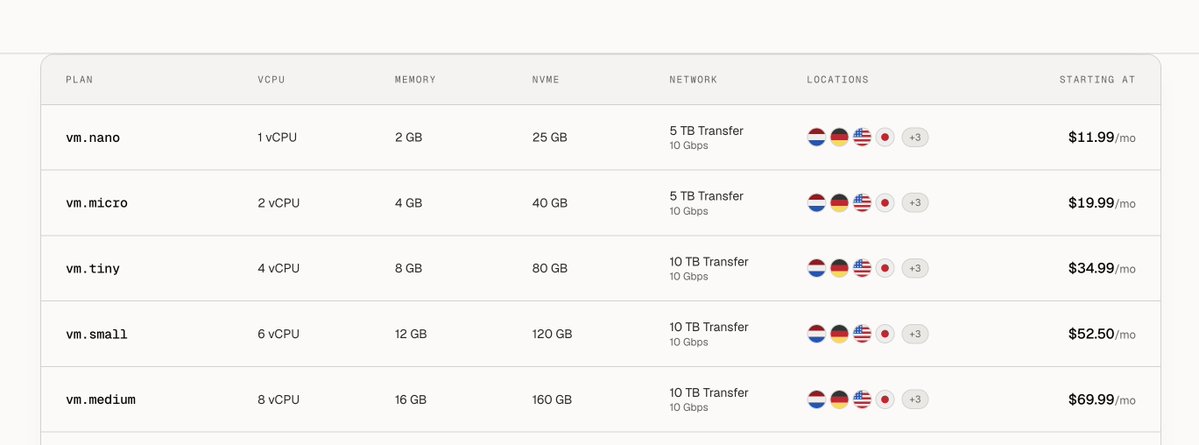The width and height of the screenshot is (1199, 445).
Task: Expand the +3 locations badge for vm.nano
Action: 915,138
